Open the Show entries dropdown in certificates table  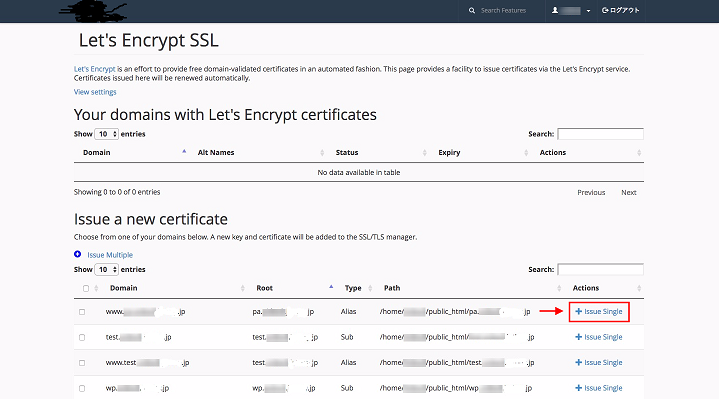106,134
